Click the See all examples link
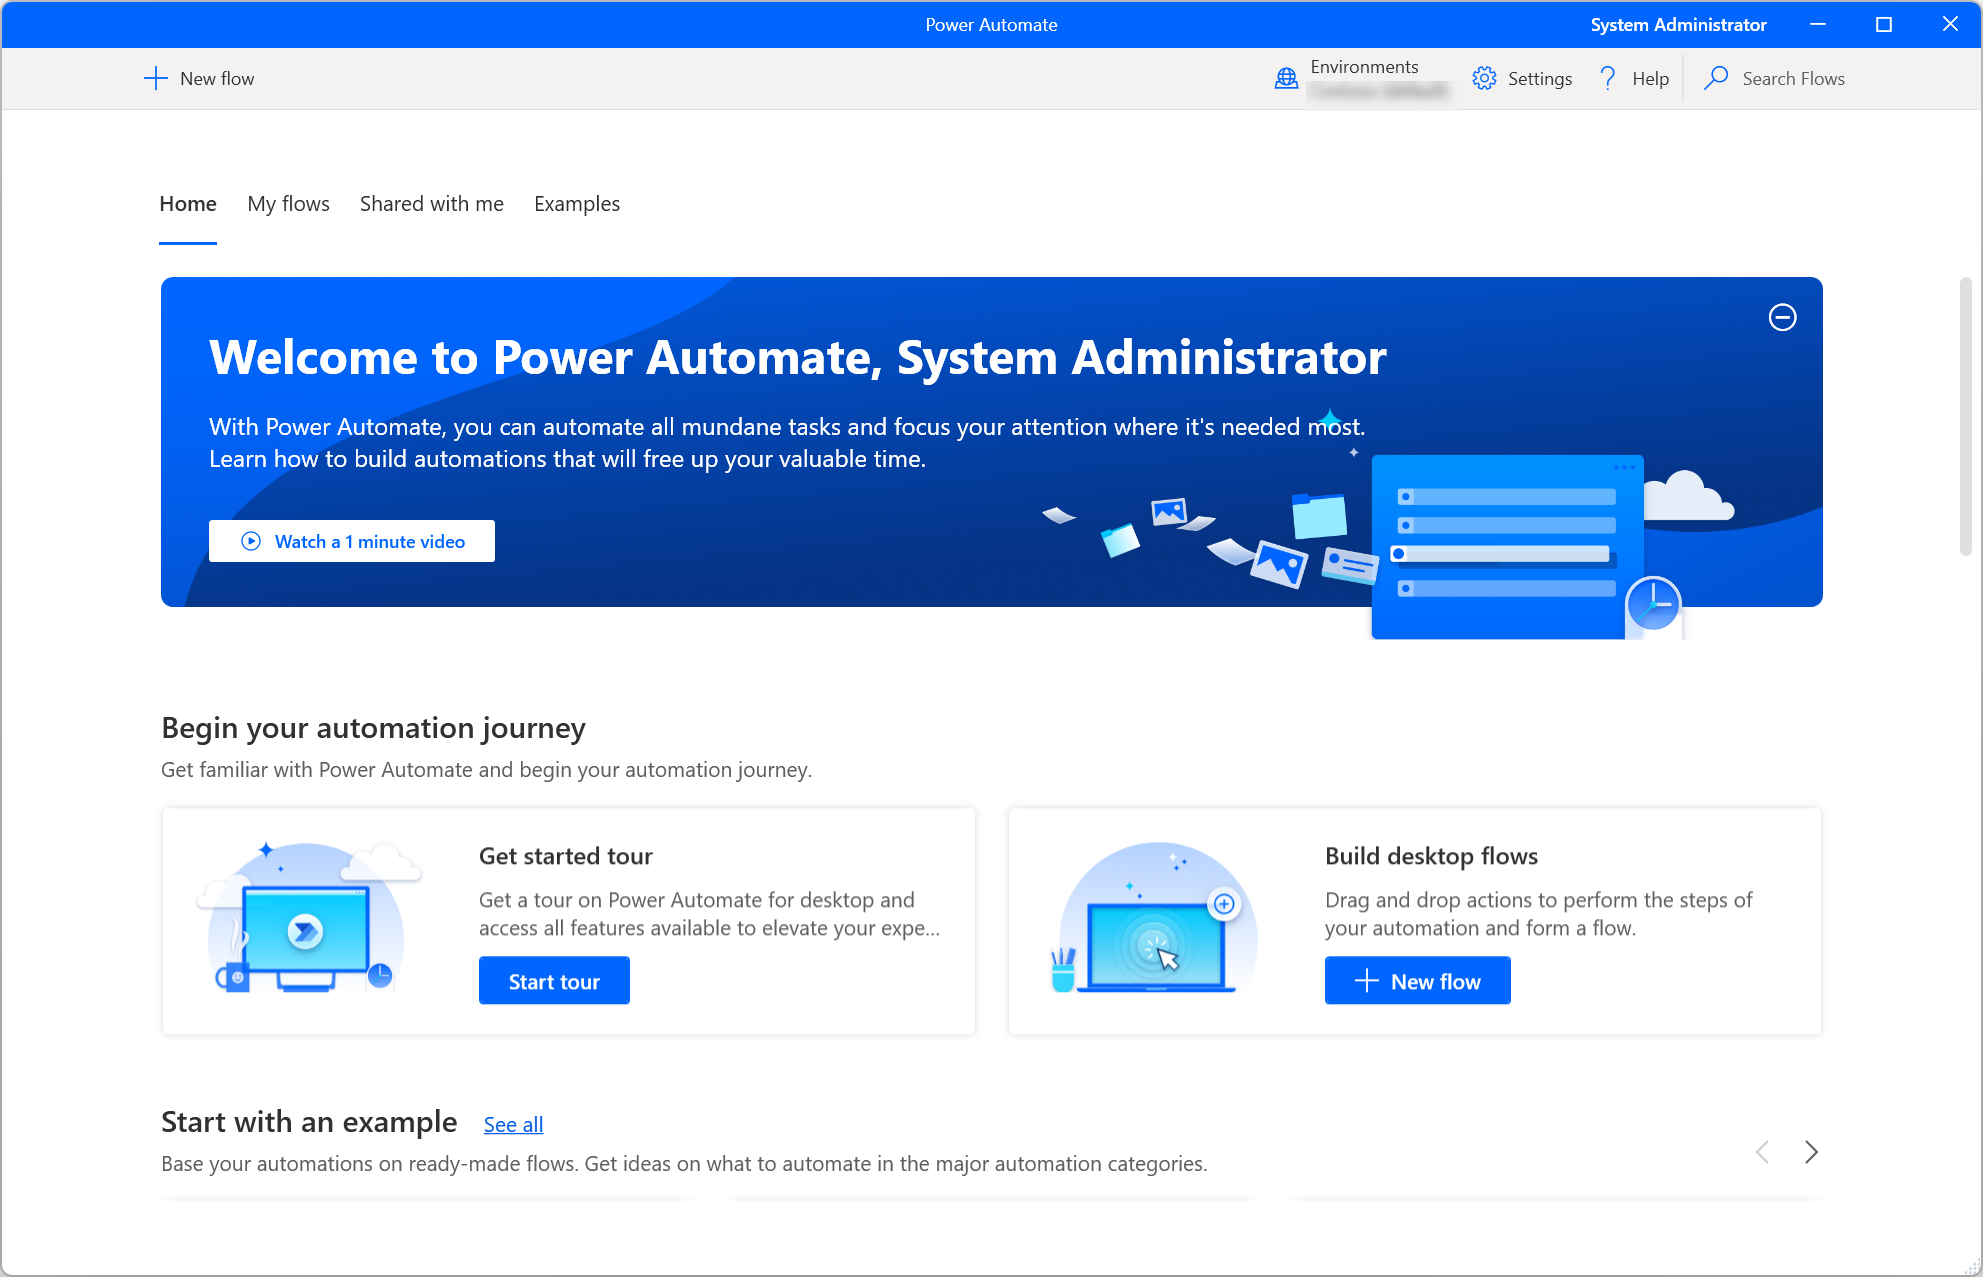The height and width of the screenshot is (1277, 1983). pyautogui.click(x=513, y=1122)
